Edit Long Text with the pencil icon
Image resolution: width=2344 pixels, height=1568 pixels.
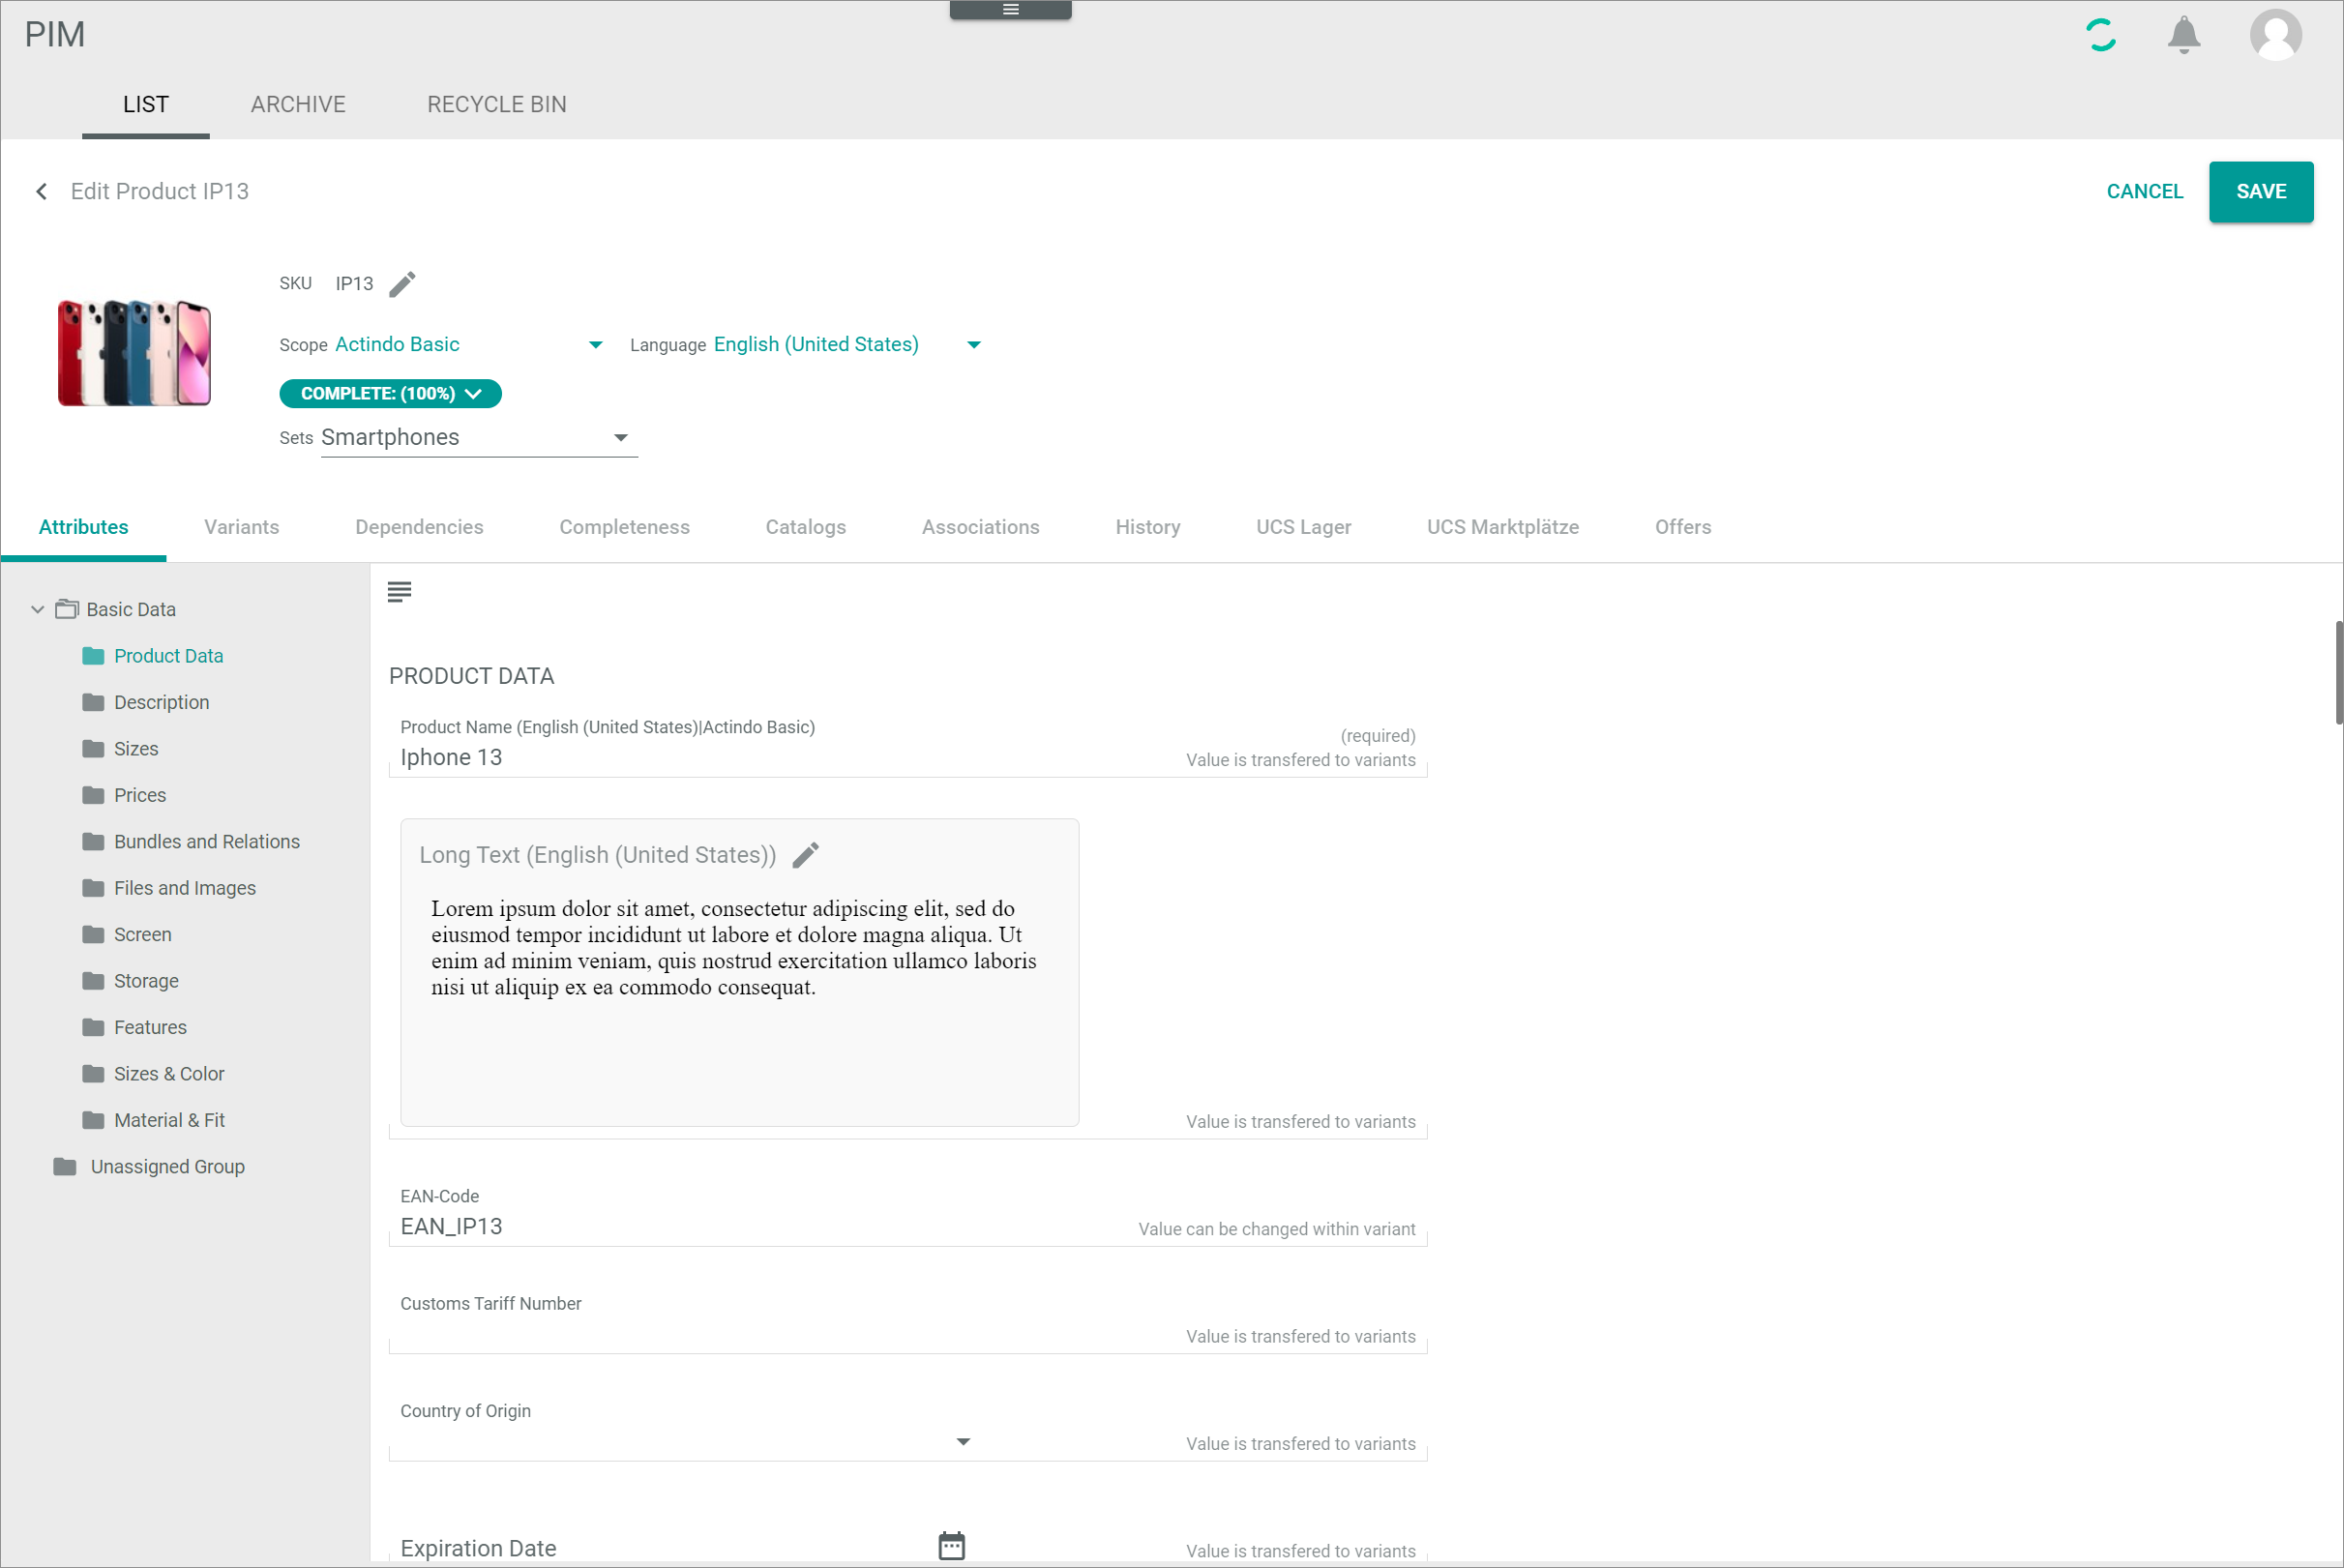(806, 855)
